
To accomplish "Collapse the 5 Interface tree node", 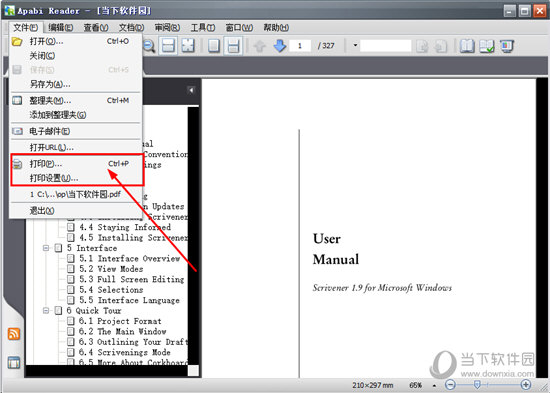I will tap(46, 248).
